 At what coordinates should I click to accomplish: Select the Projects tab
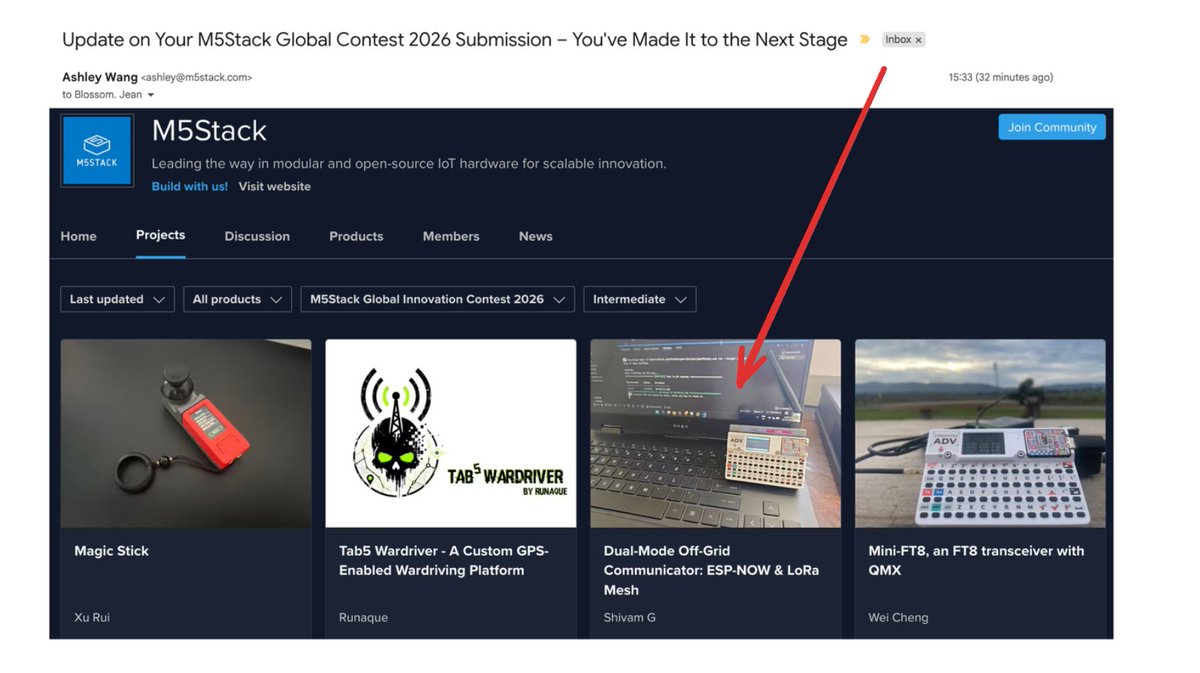coord(161,235)
